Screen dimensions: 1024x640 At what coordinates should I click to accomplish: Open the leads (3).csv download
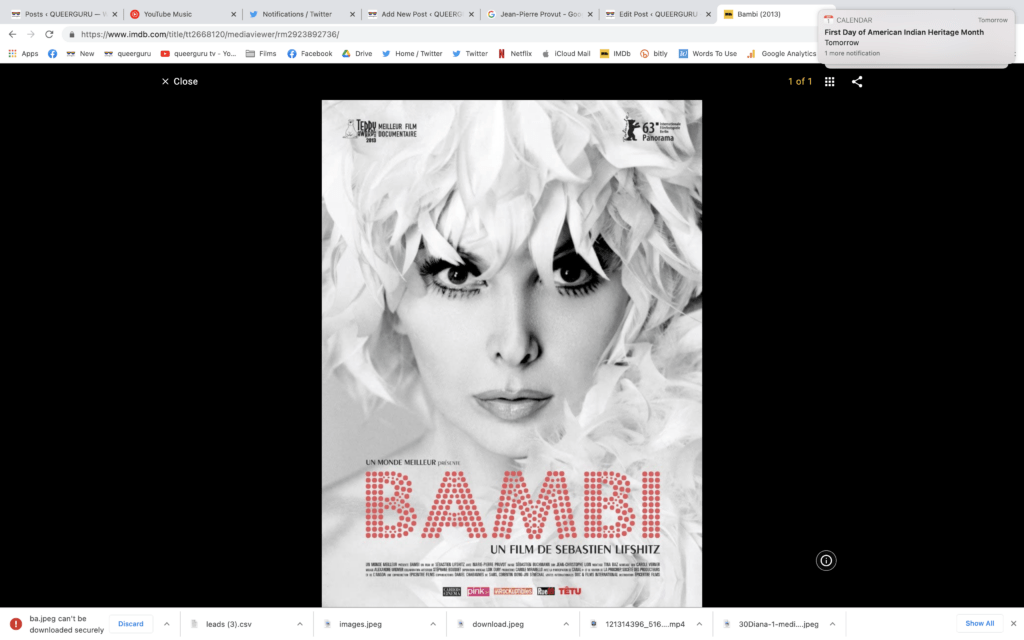point(229,624)
